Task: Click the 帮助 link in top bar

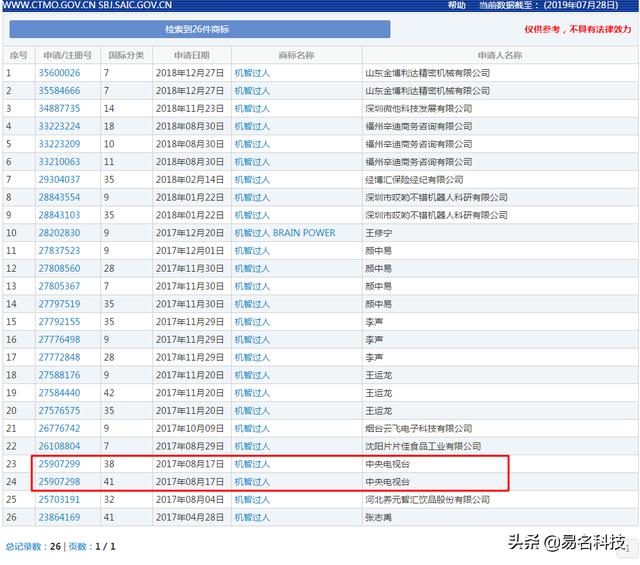Action: (x=456, y=6)
